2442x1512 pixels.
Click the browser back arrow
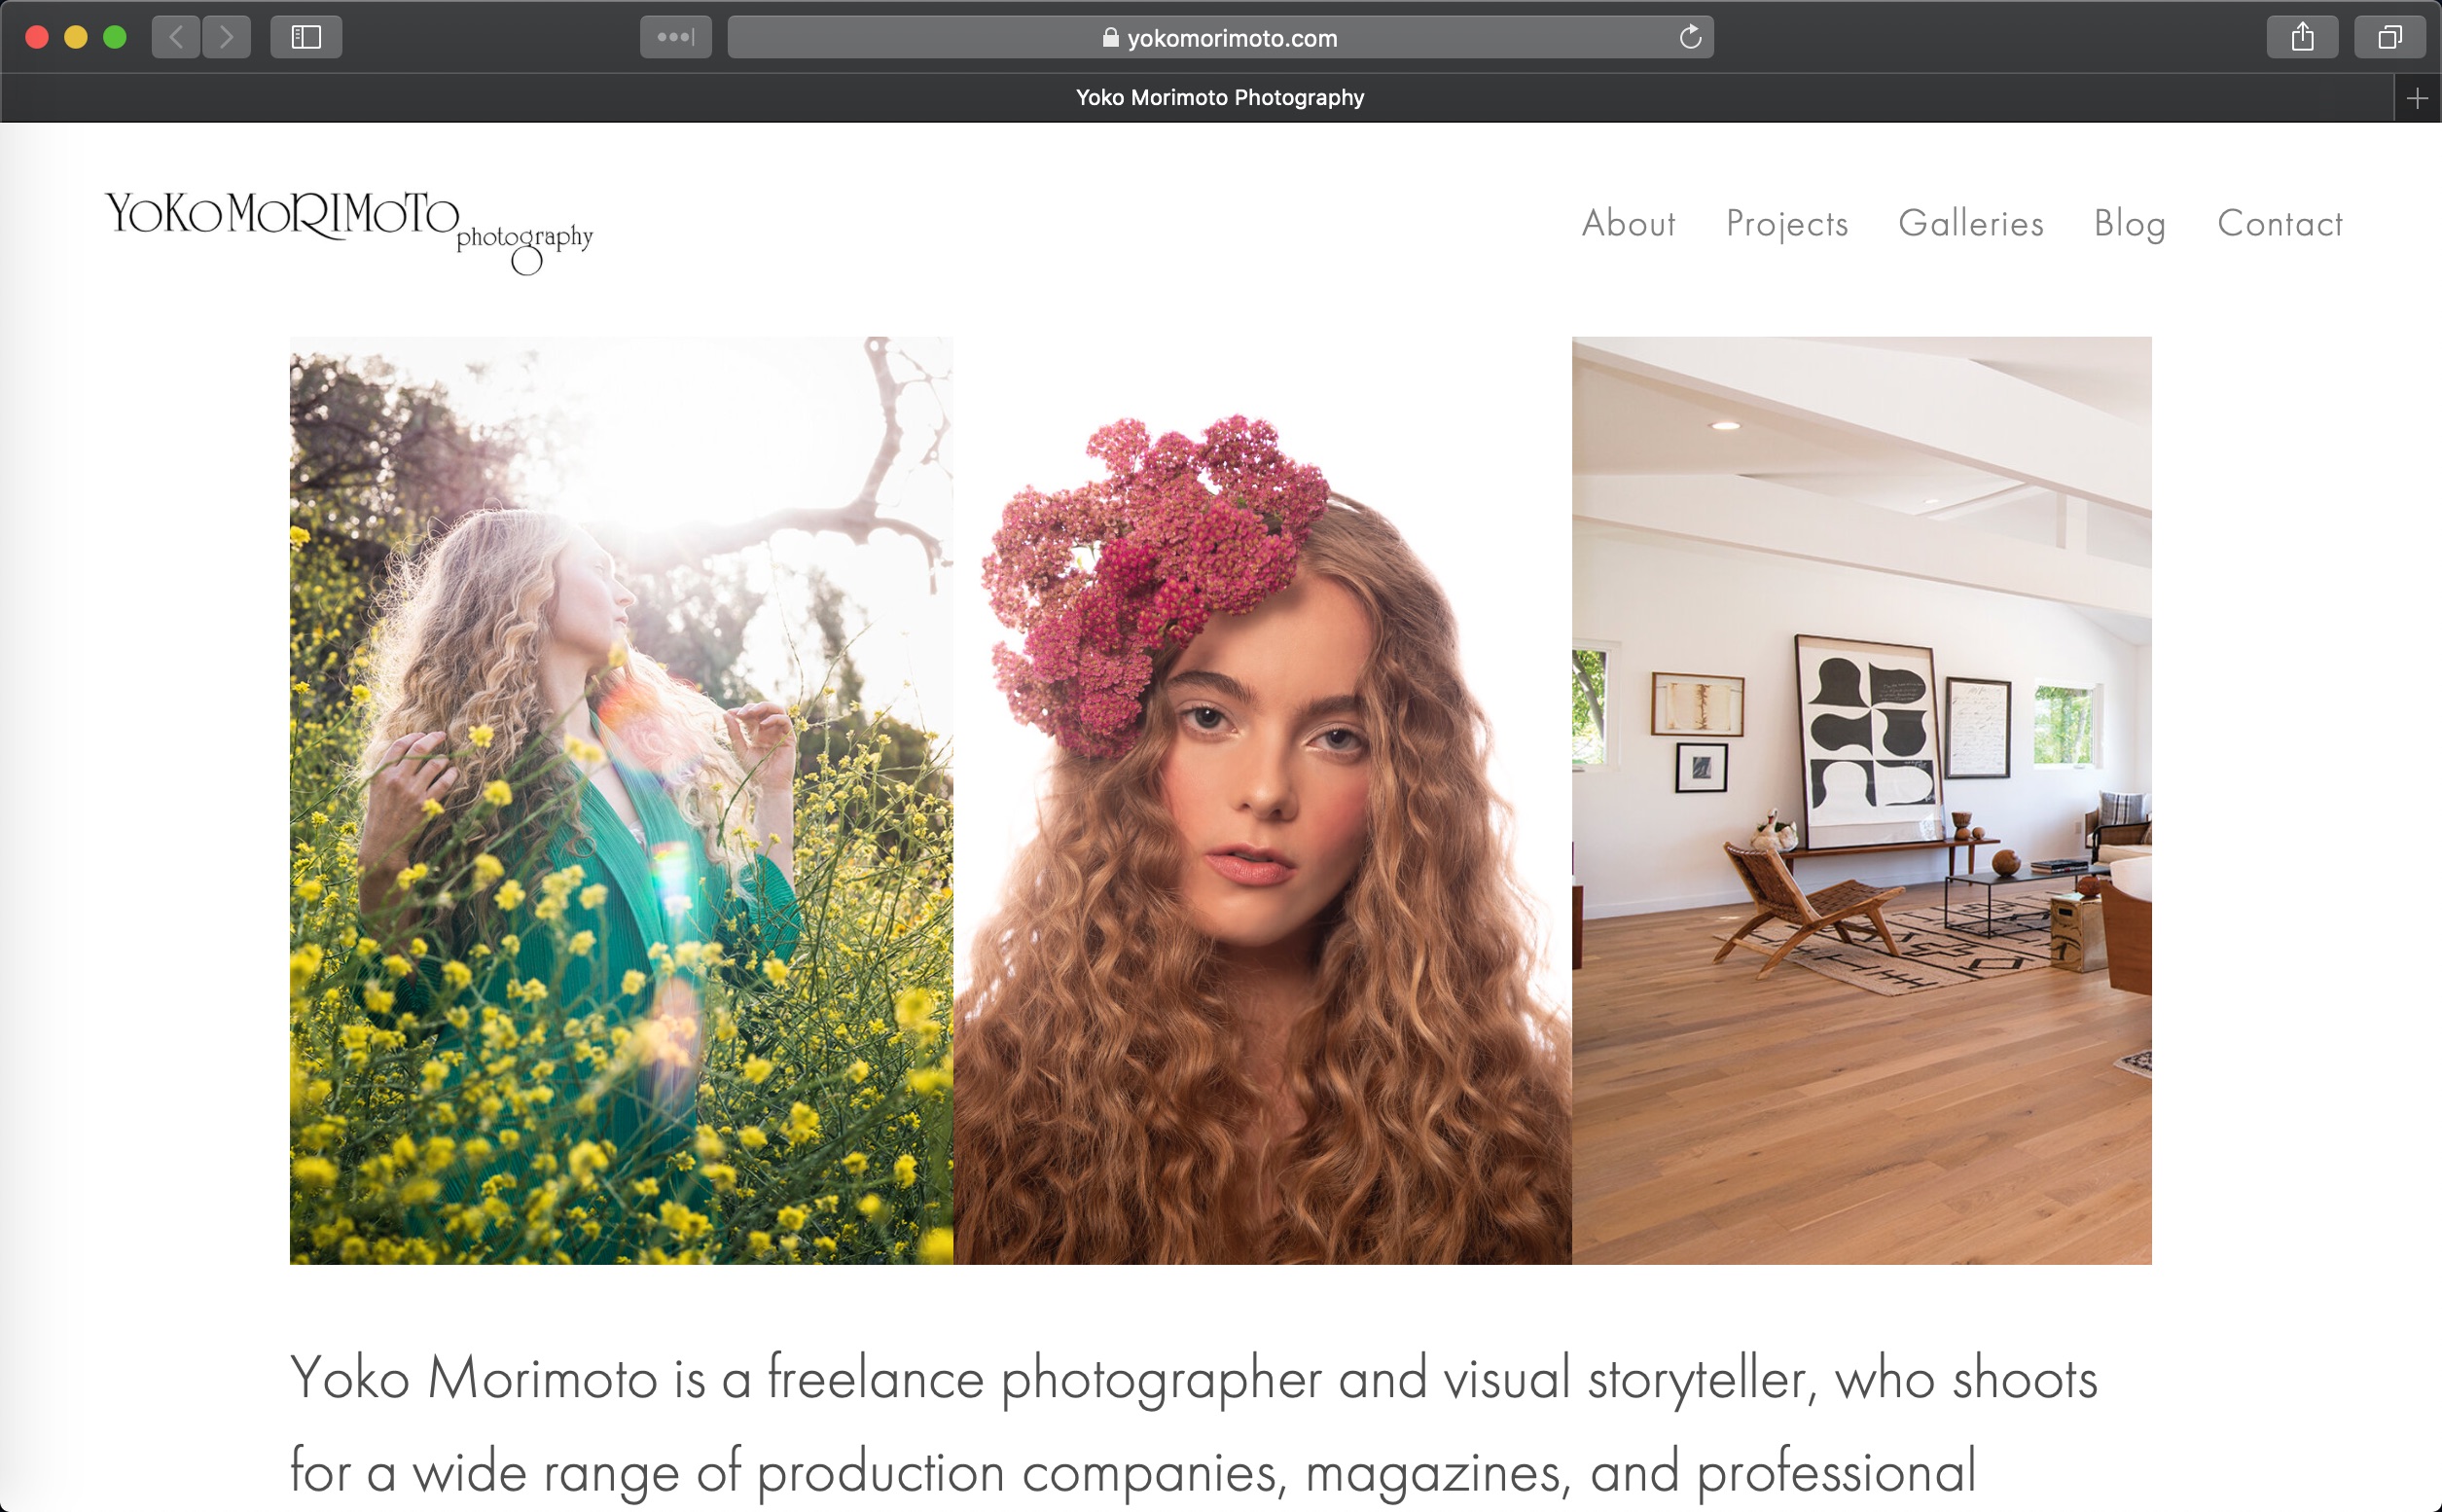point(176,38)
